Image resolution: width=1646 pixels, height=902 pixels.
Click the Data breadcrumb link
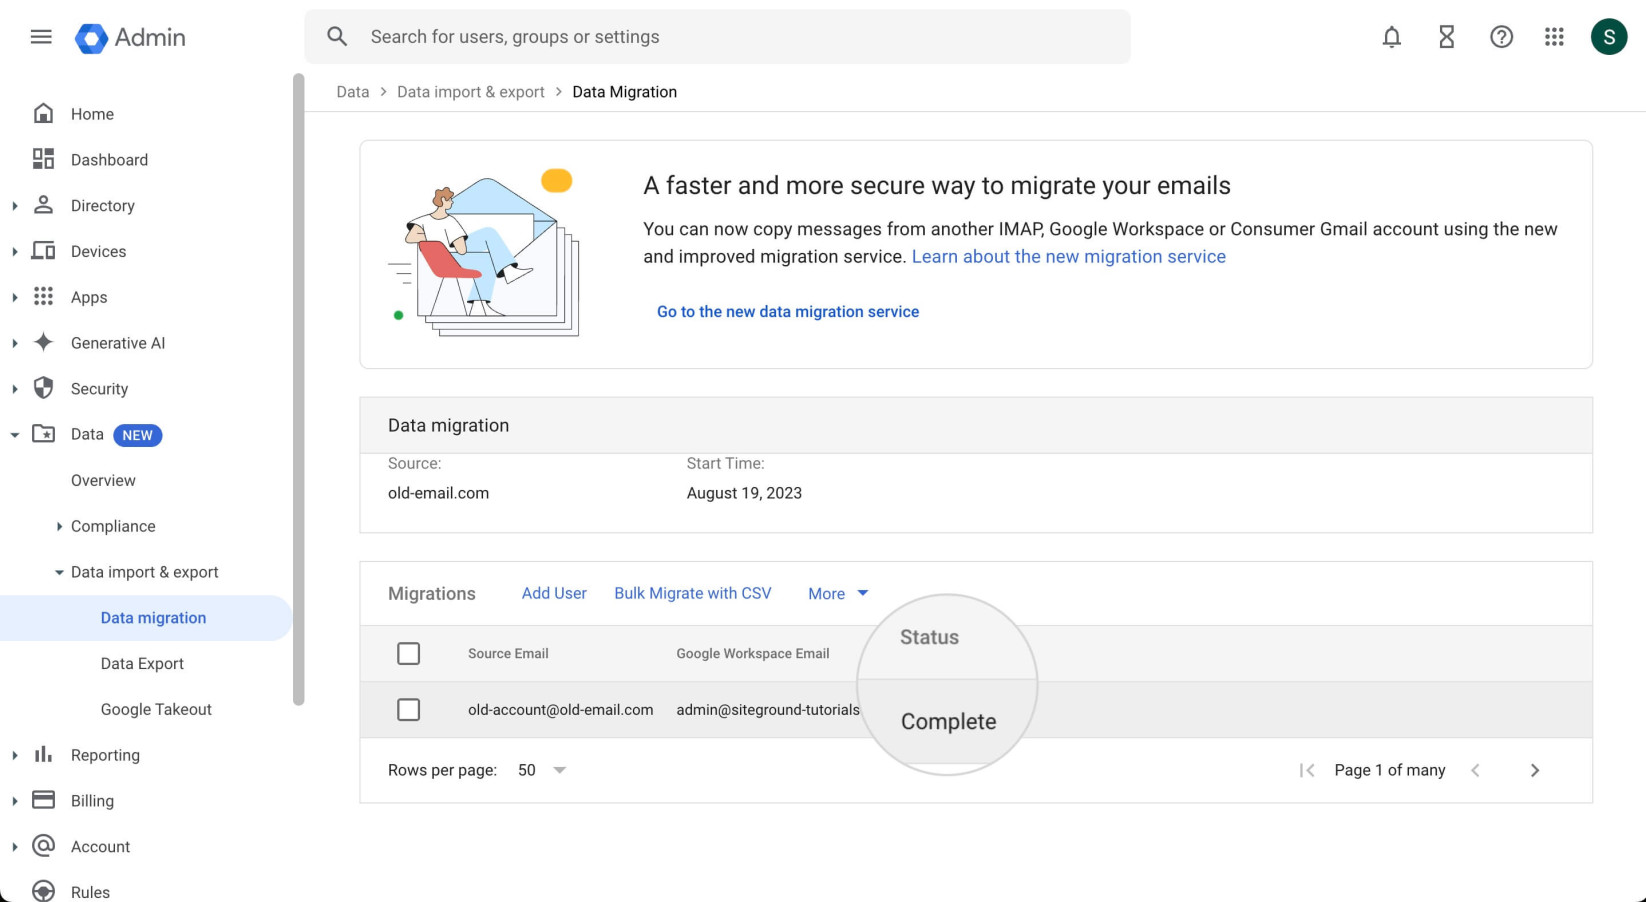tap(352, 91)
